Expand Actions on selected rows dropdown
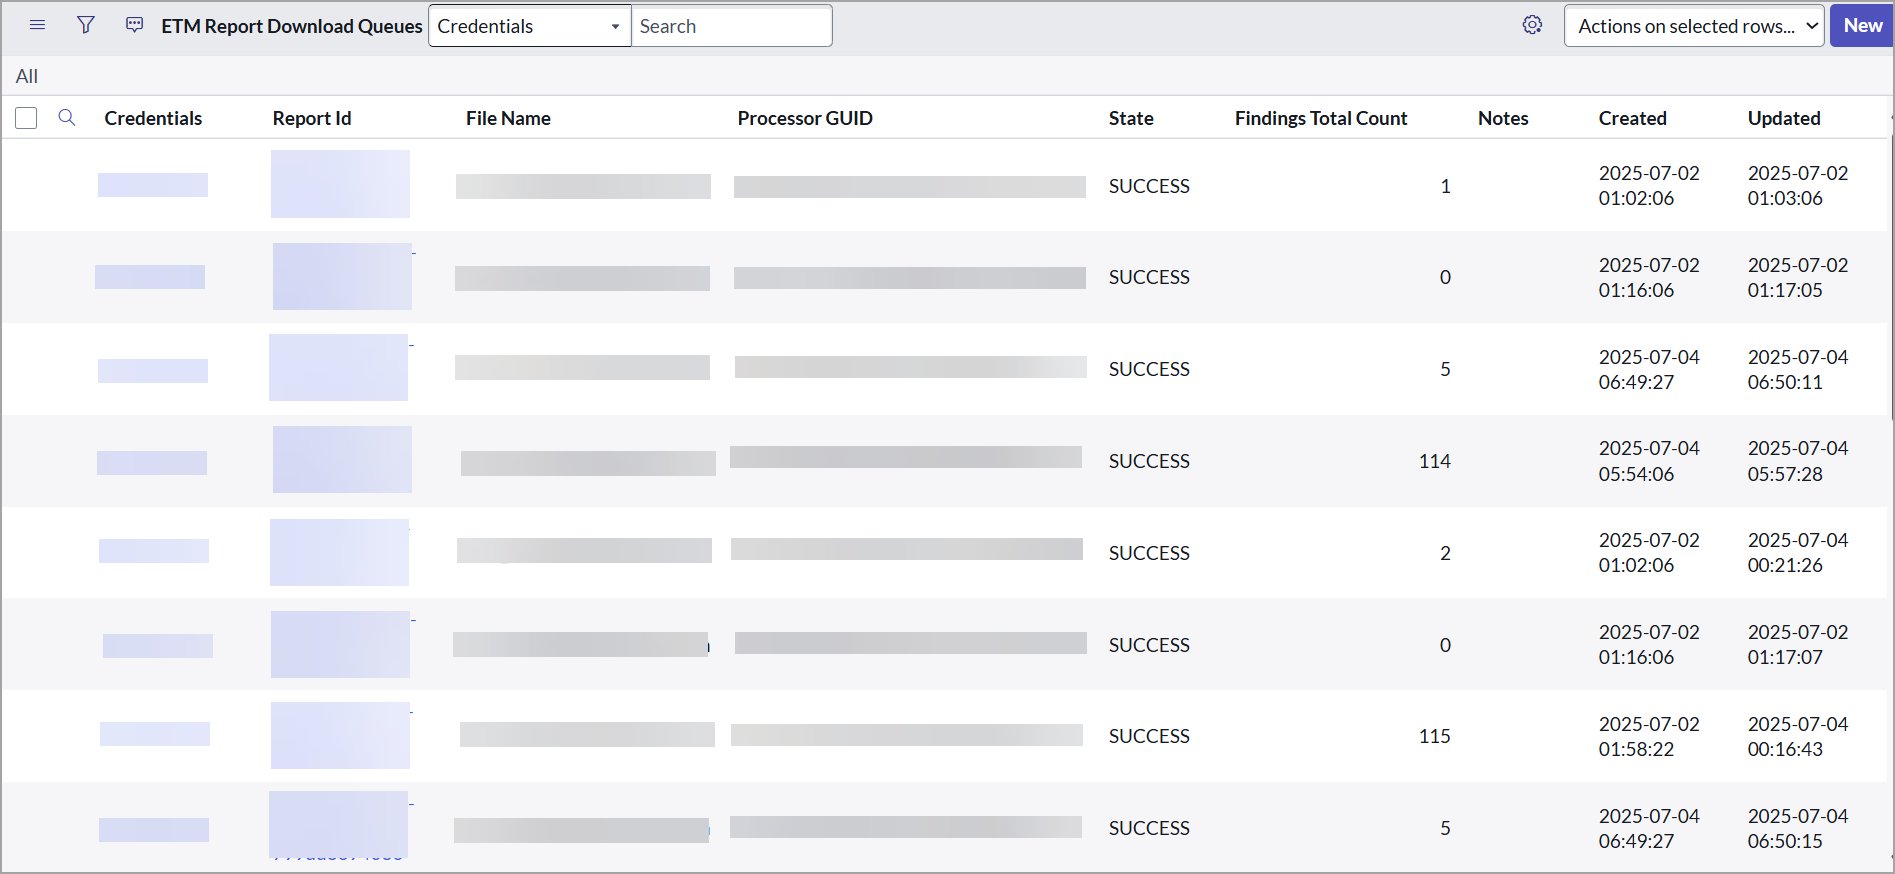 point(1694,26)
